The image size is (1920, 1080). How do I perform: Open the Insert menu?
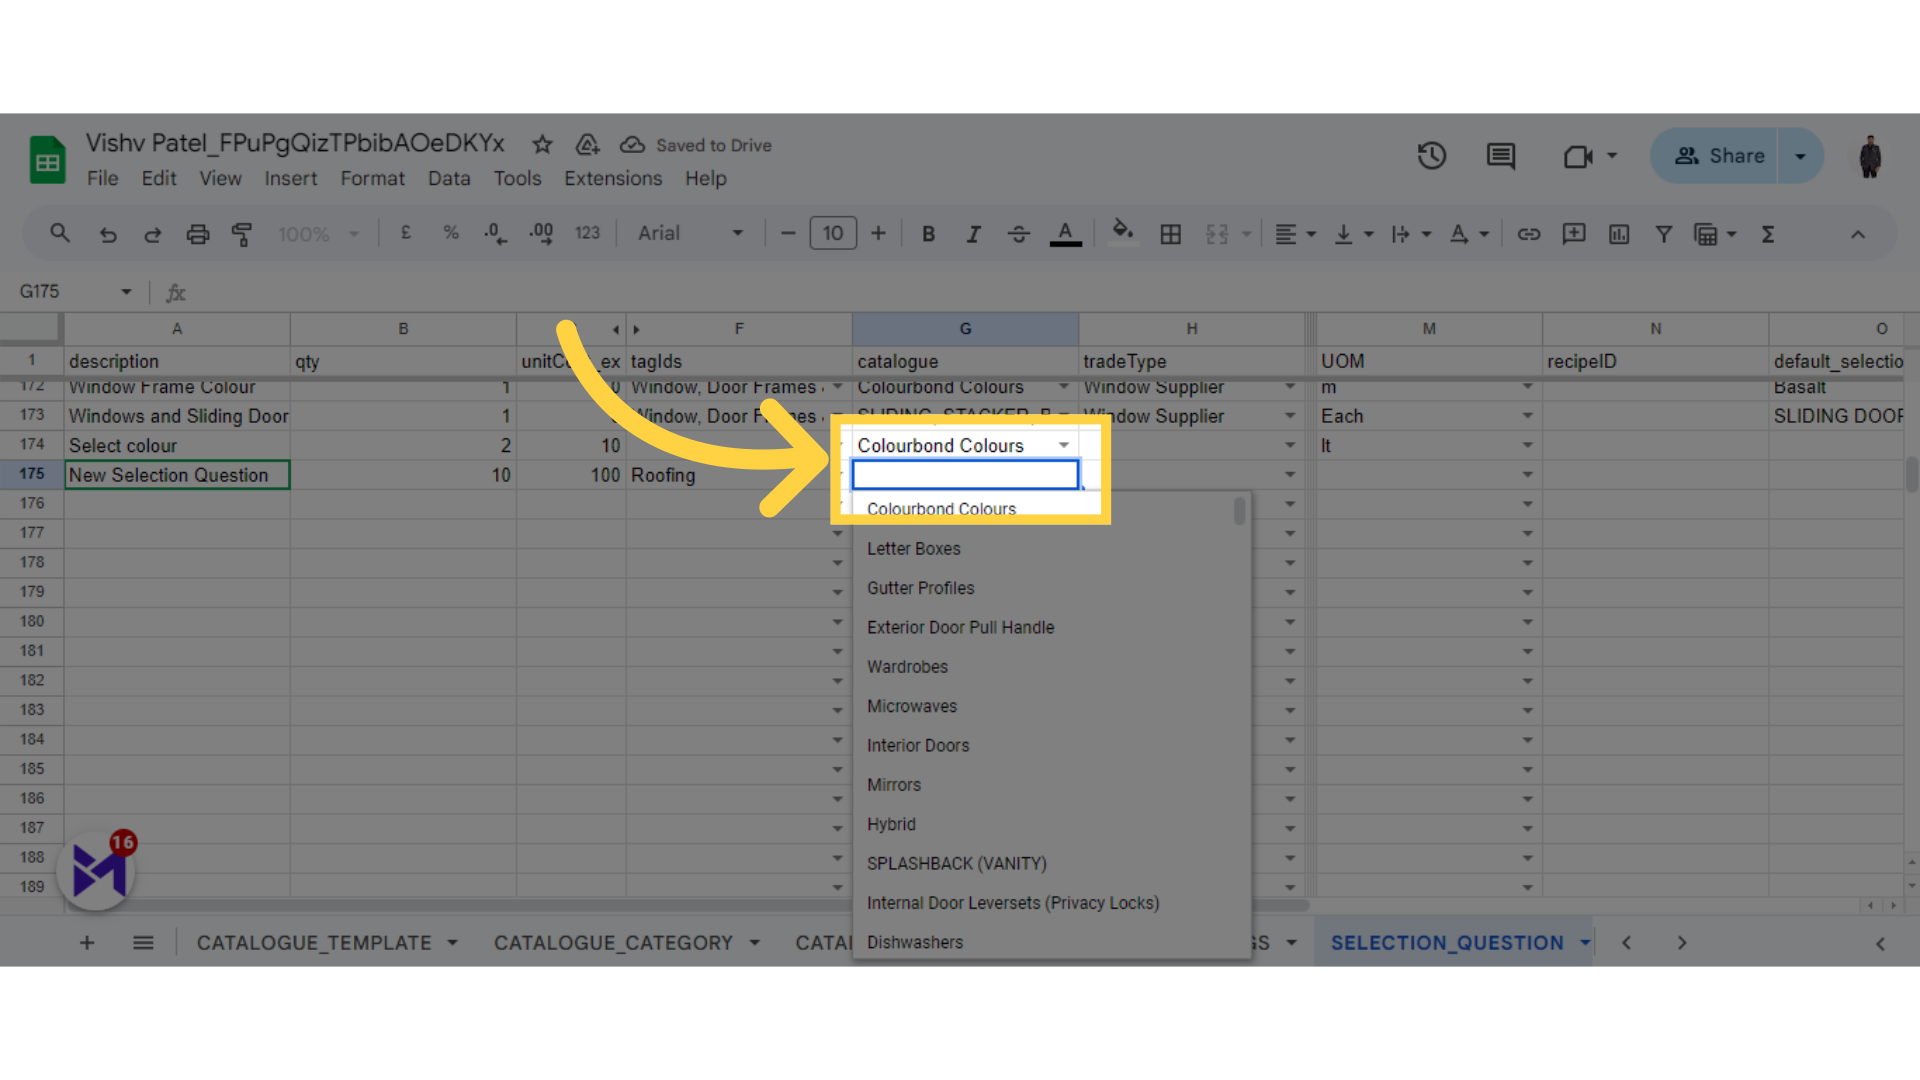point(290,178)
